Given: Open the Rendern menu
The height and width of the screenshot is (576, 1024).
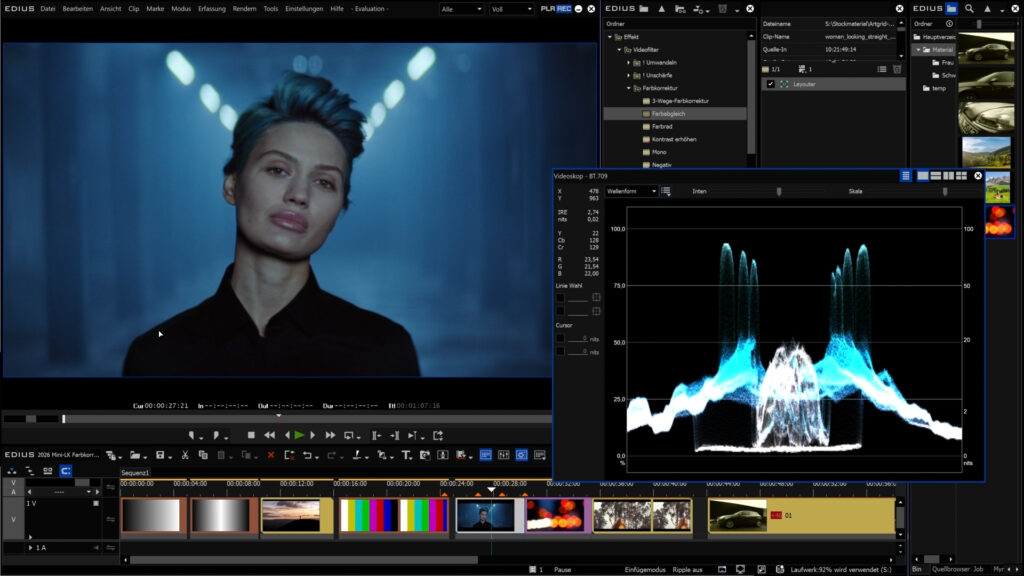Looking at the screenshot, I should (x=243, y=8).
